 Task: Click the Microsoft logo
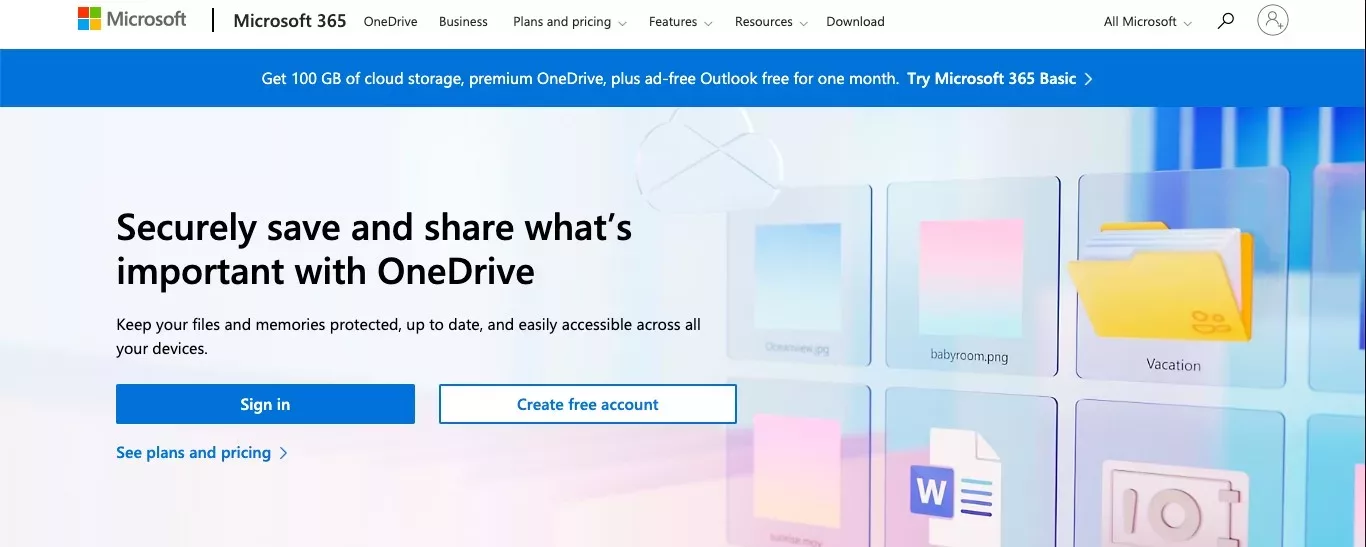click(132, 19)
